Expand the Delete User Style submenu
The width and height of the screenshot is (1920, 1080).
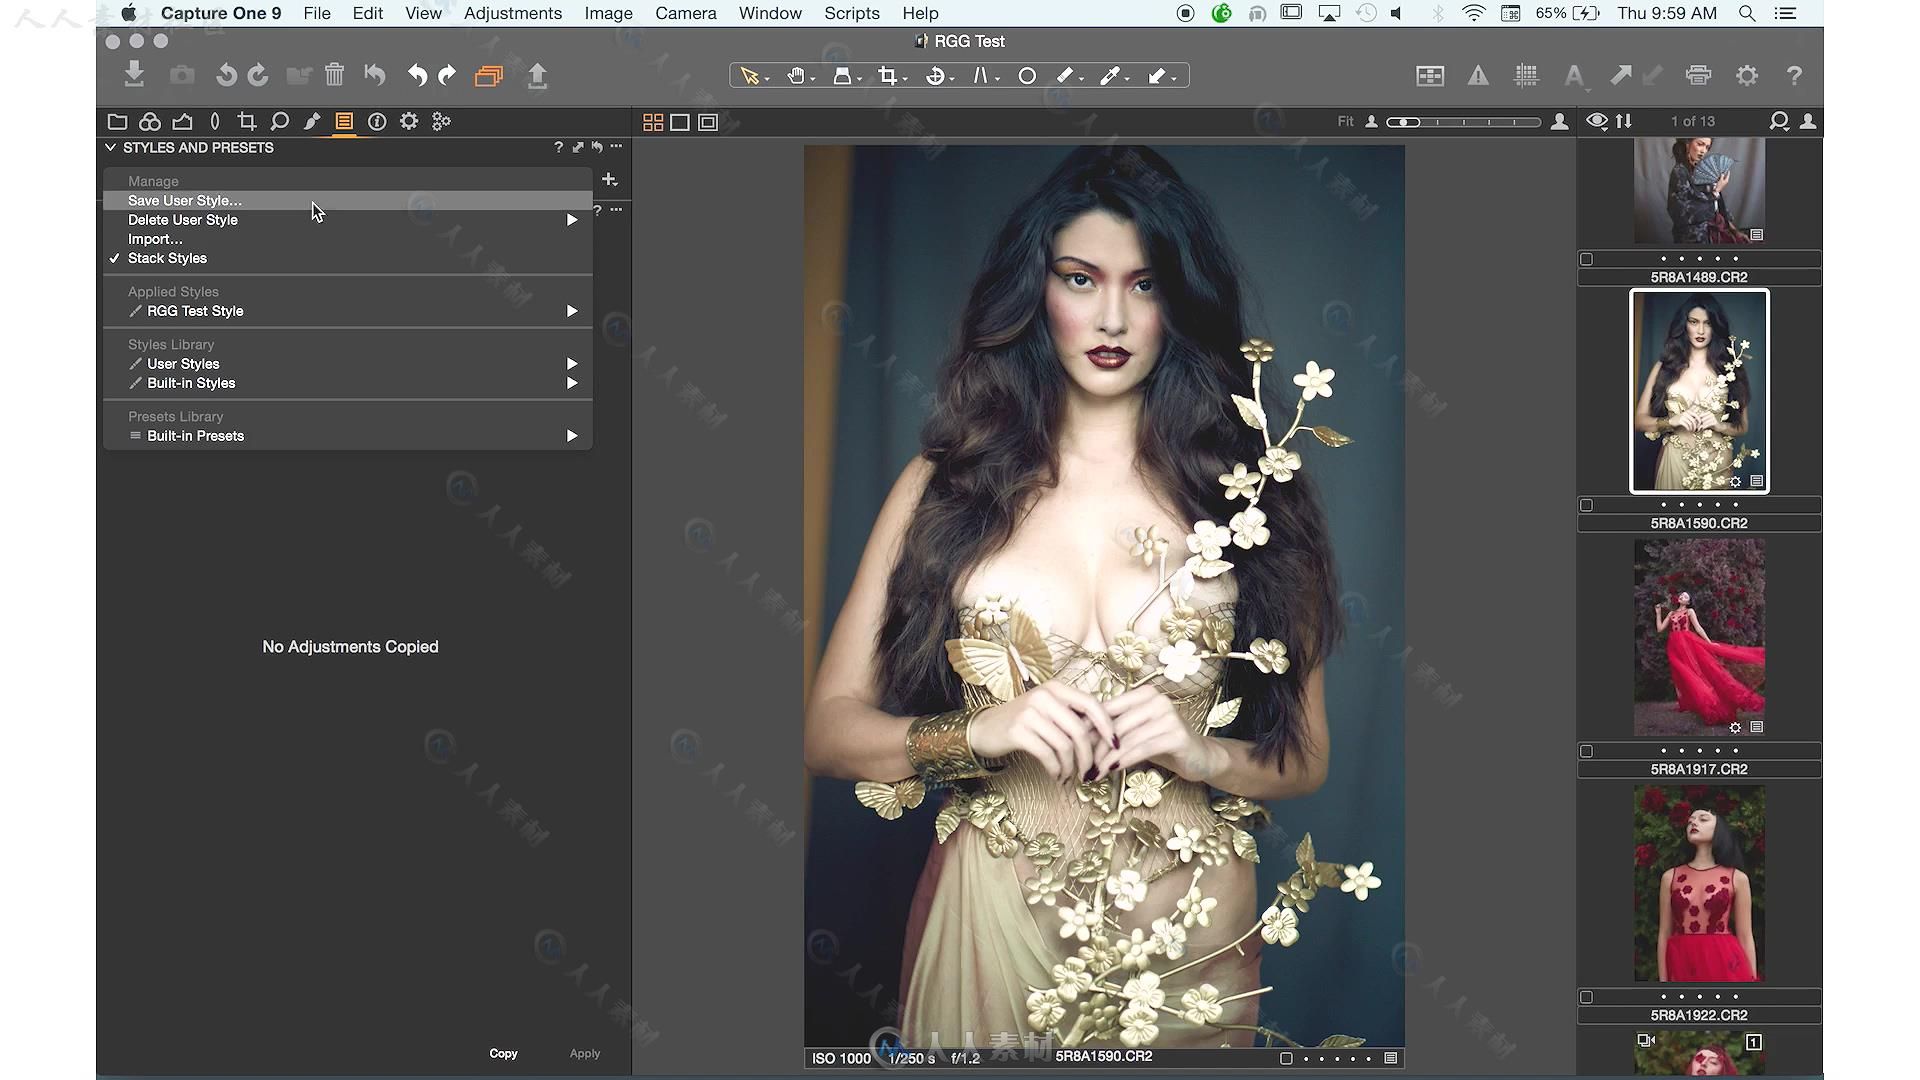(572, 220)
